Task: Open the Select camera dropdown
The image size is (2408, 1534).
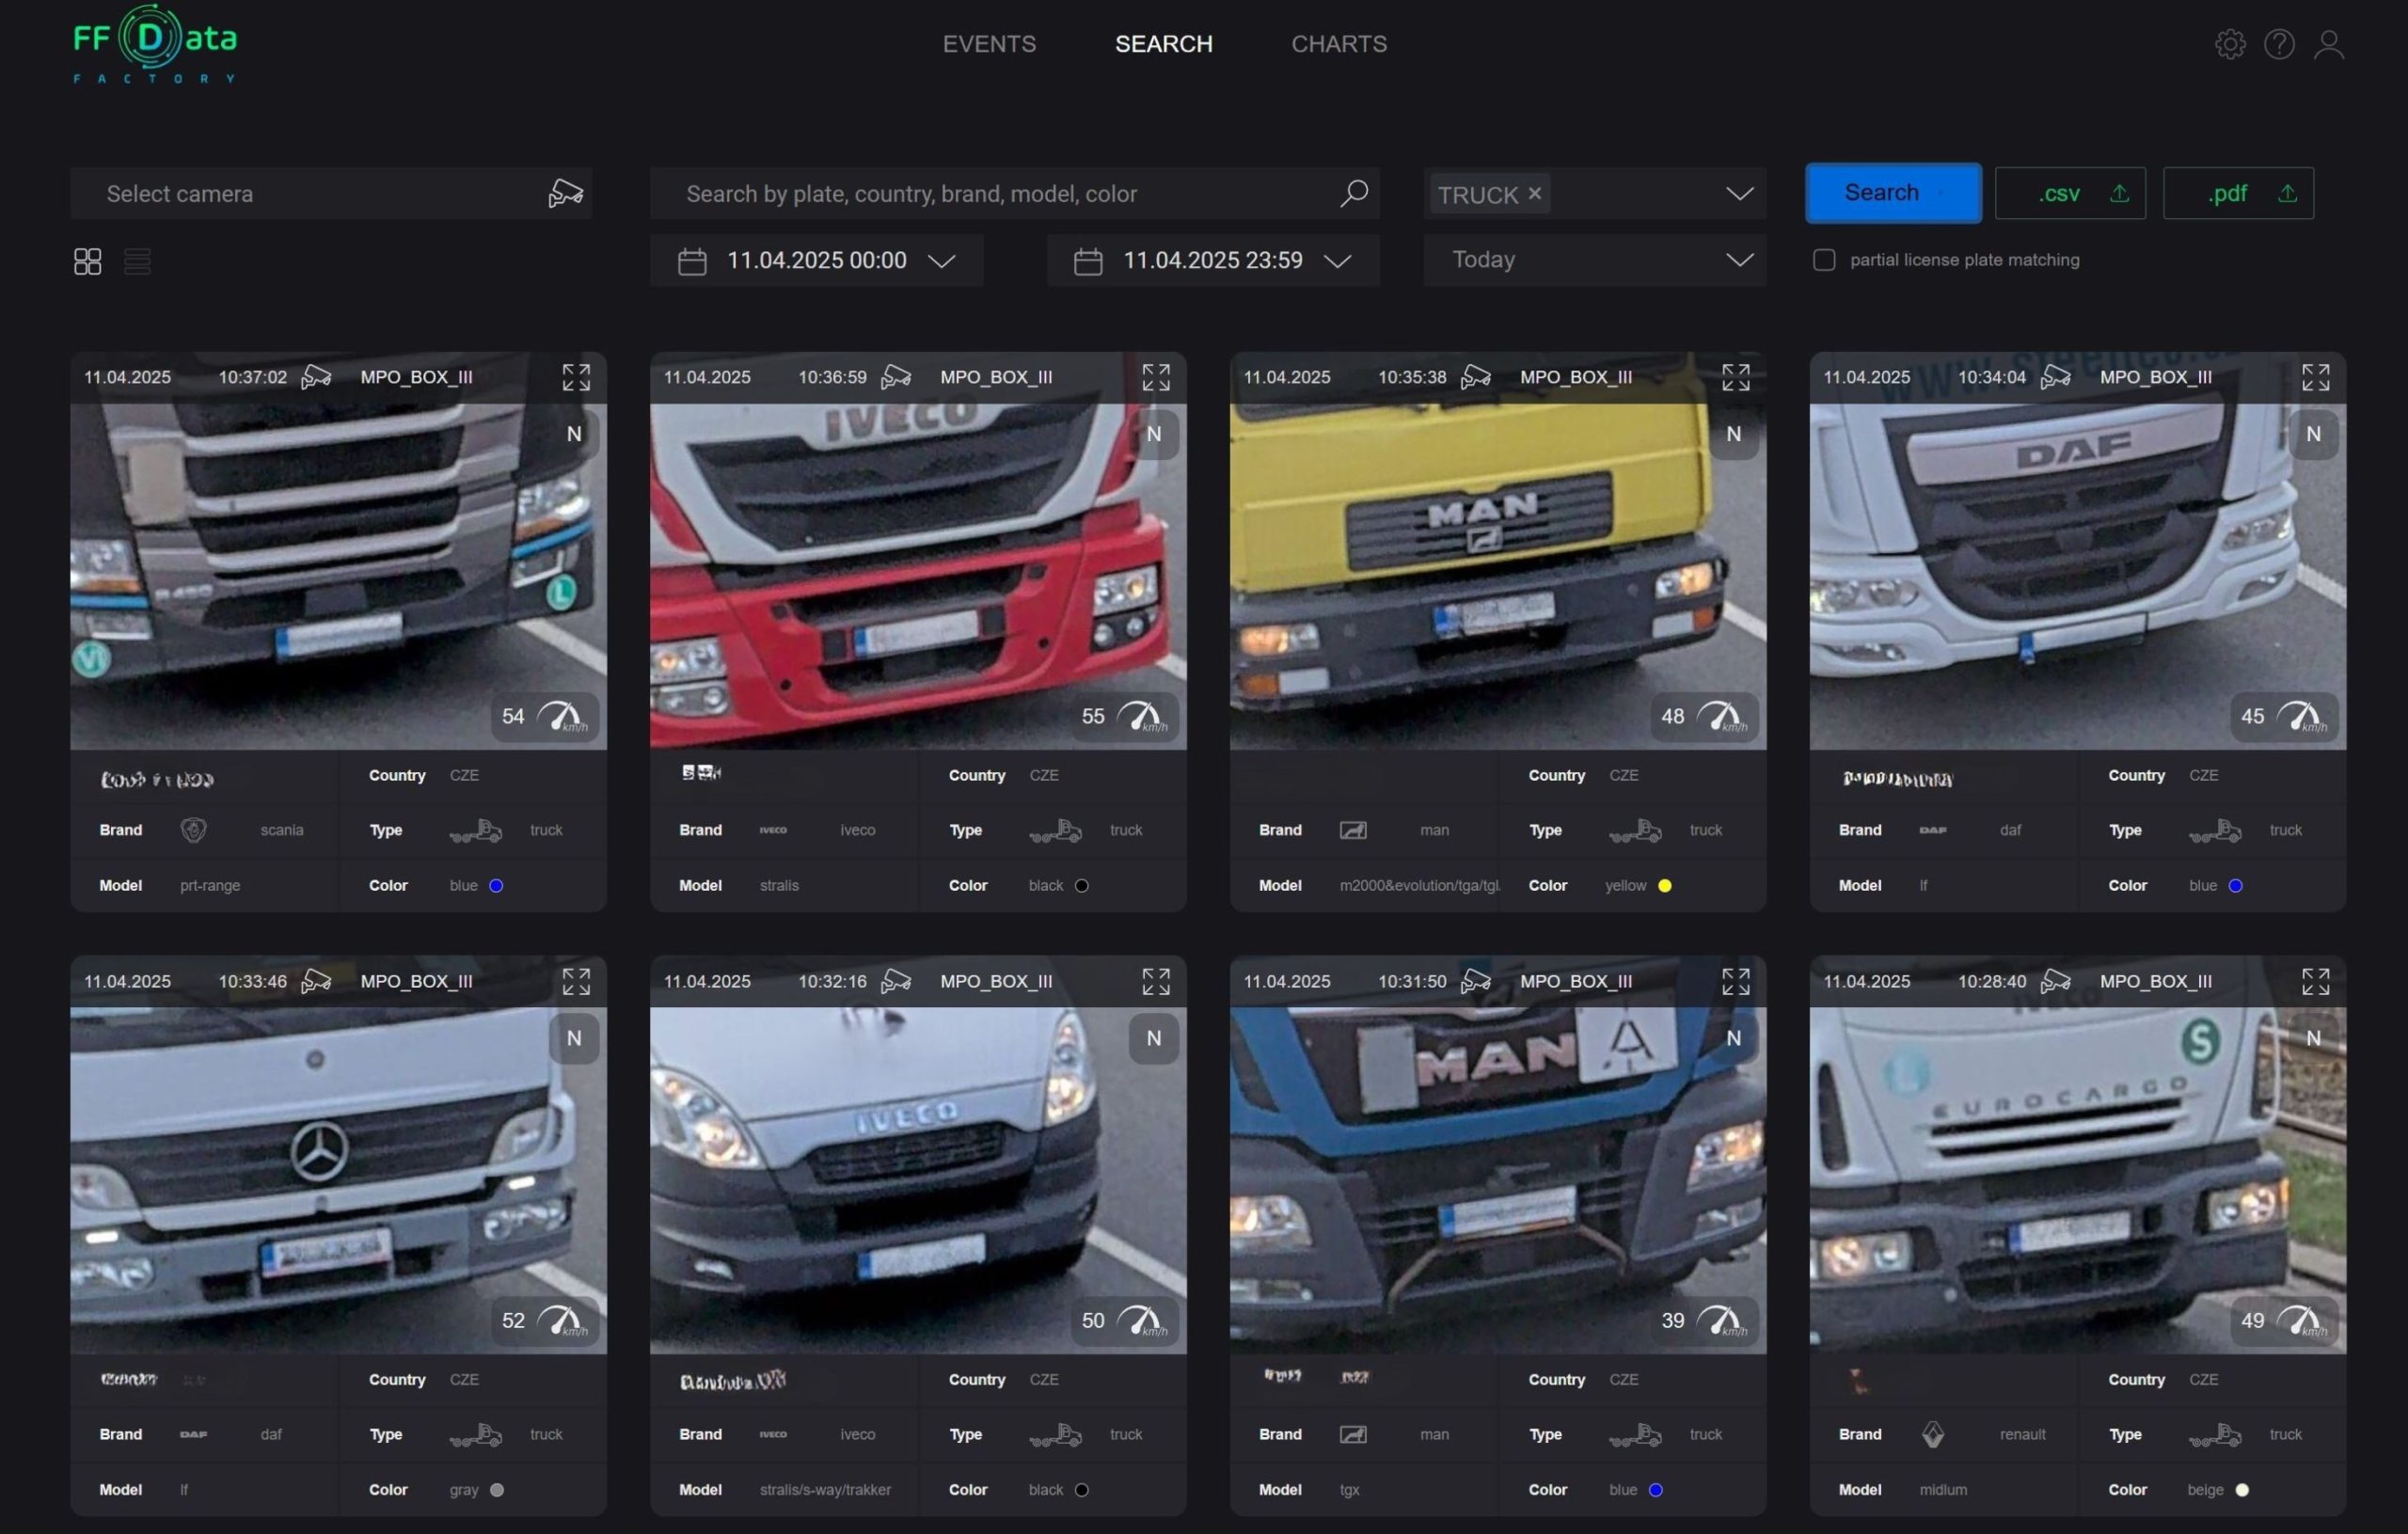Action: pos(331,193)
